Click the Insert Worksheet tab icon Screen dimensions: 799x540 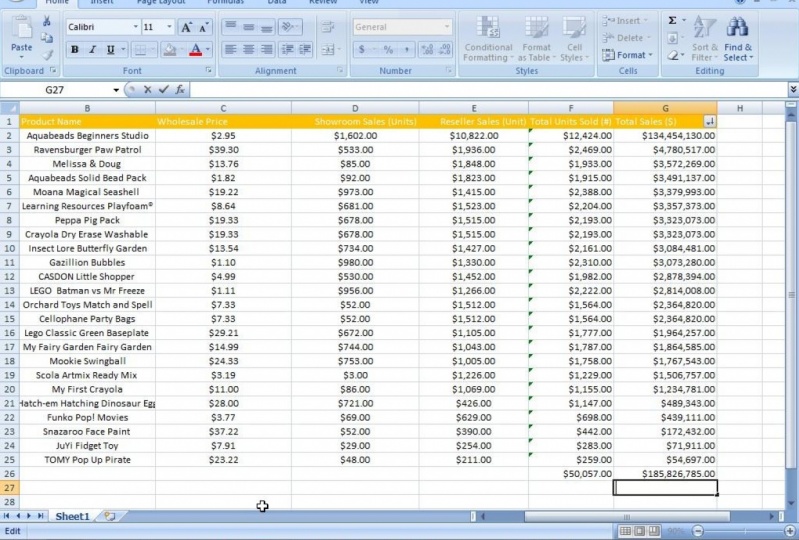110,516
